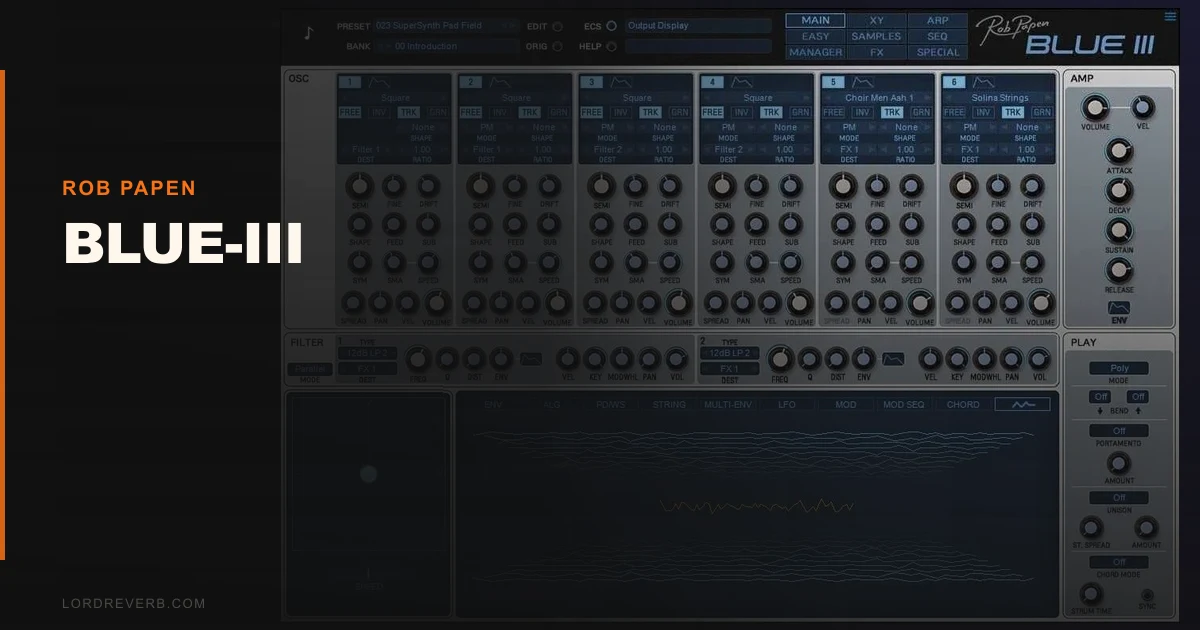Screen dimensions: 1200x630
Task: Show the MOD SEQ panel
Action: point(904,405)
